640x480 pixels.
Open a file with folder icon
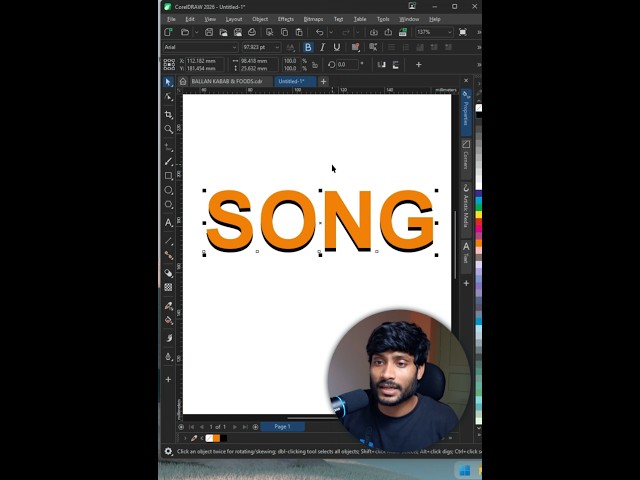(185, 32)
